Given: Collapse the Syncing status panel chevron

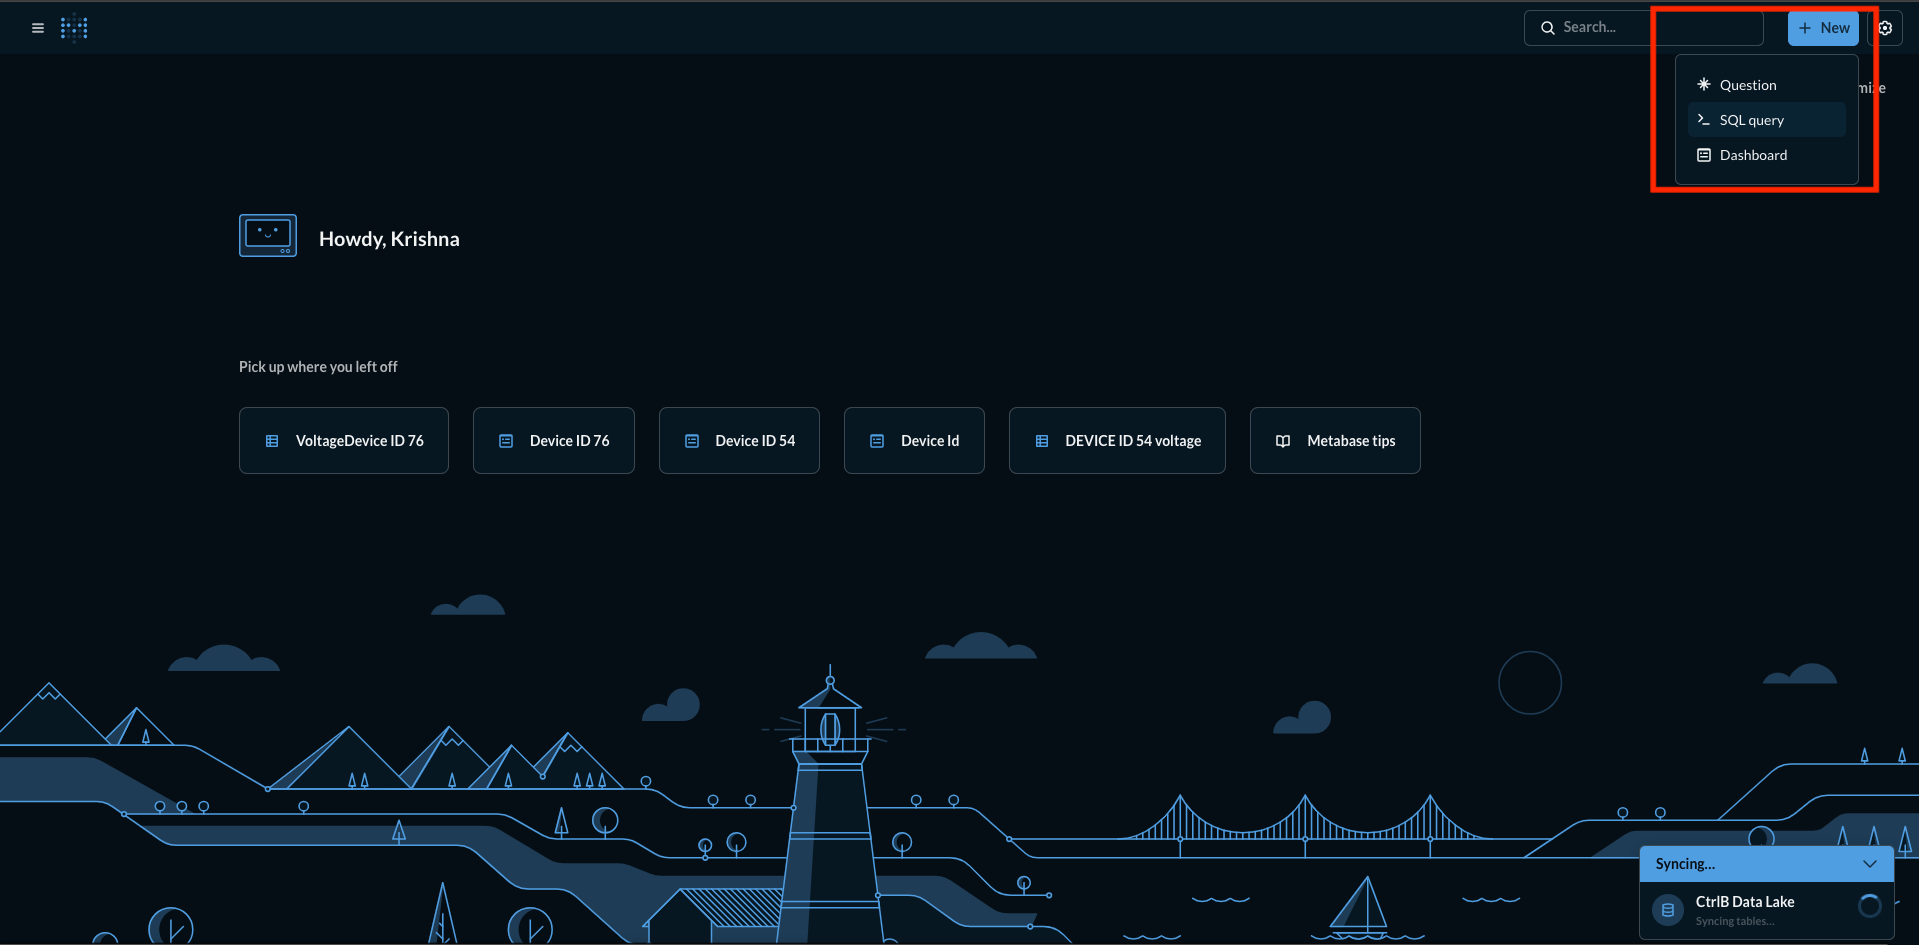Looking at the screenshot, I should (1869, 864).
